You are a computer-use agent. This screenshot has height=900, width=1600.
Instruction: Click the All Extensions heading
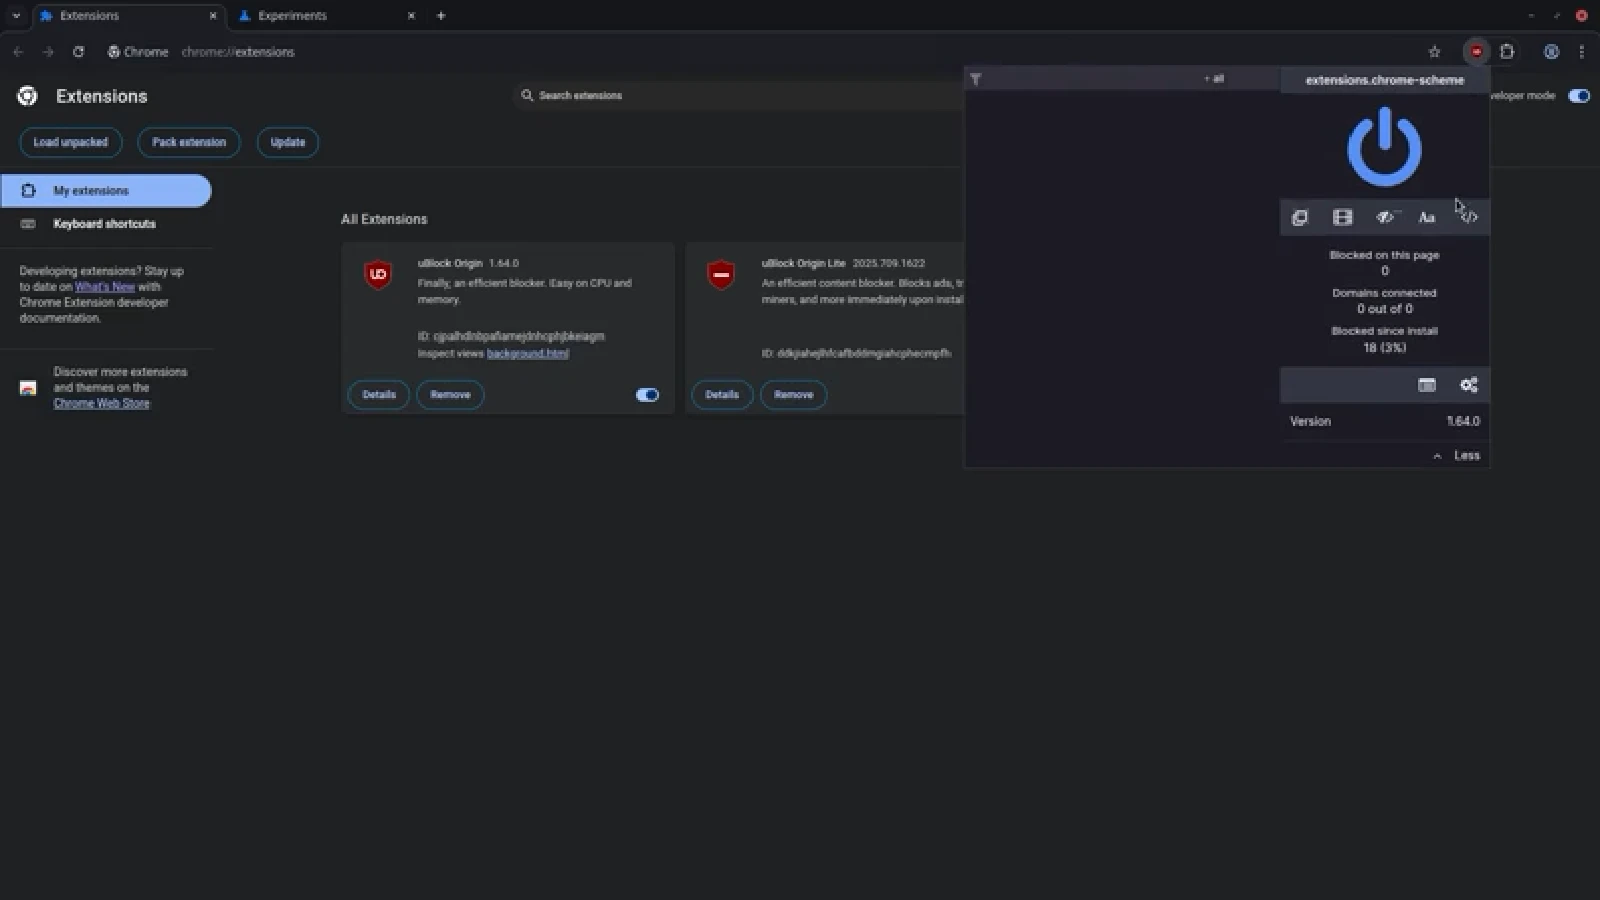pos(384,219)
